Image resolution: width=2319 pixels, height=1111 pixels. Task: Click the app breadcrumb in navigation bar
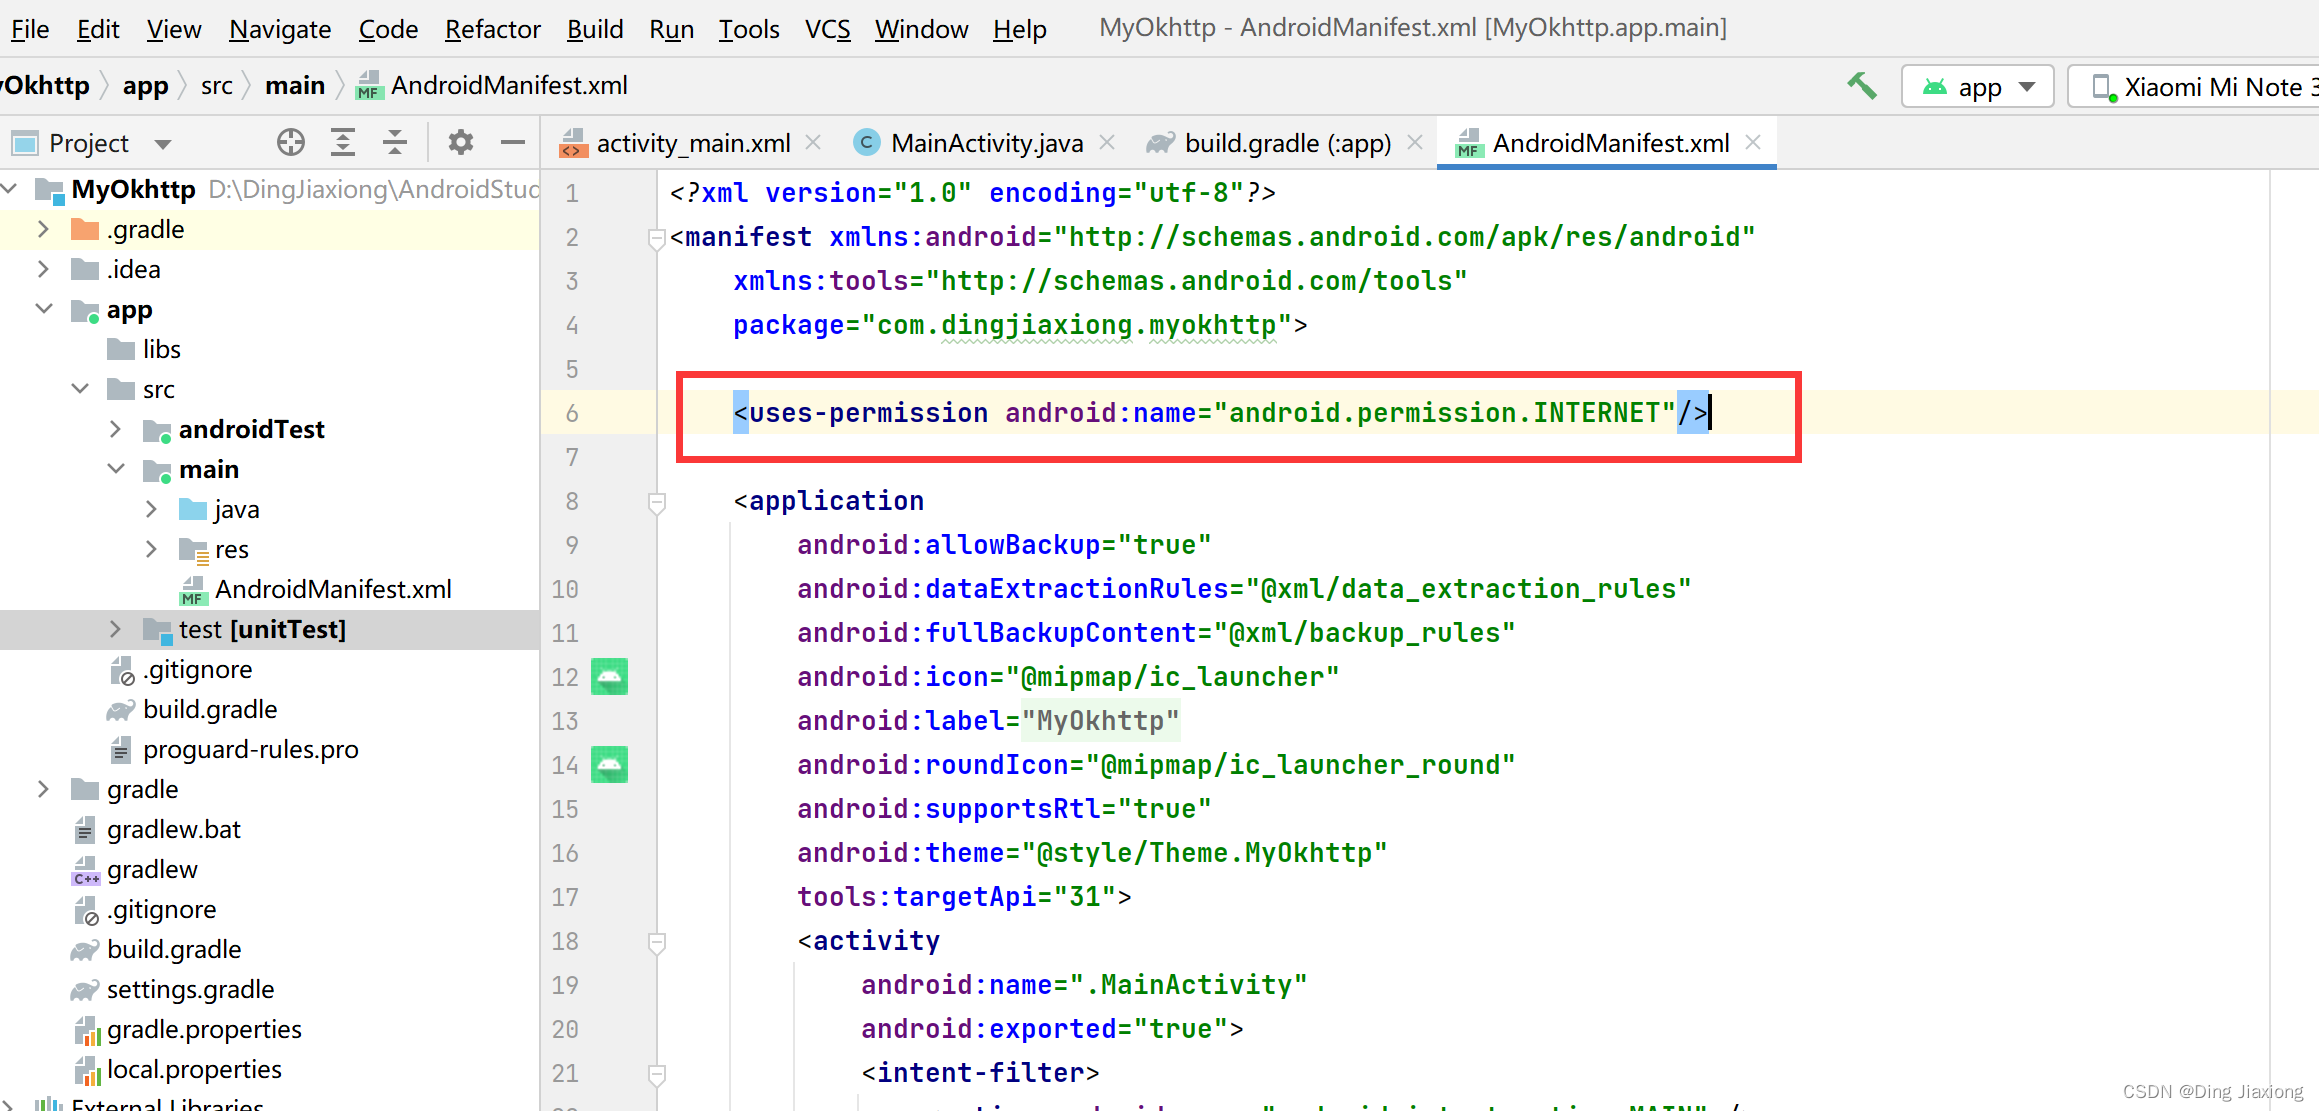[x=146, y=86]
